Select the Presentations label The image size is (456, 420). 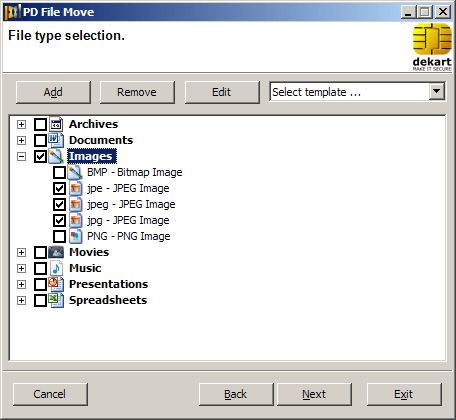point(108,284)
